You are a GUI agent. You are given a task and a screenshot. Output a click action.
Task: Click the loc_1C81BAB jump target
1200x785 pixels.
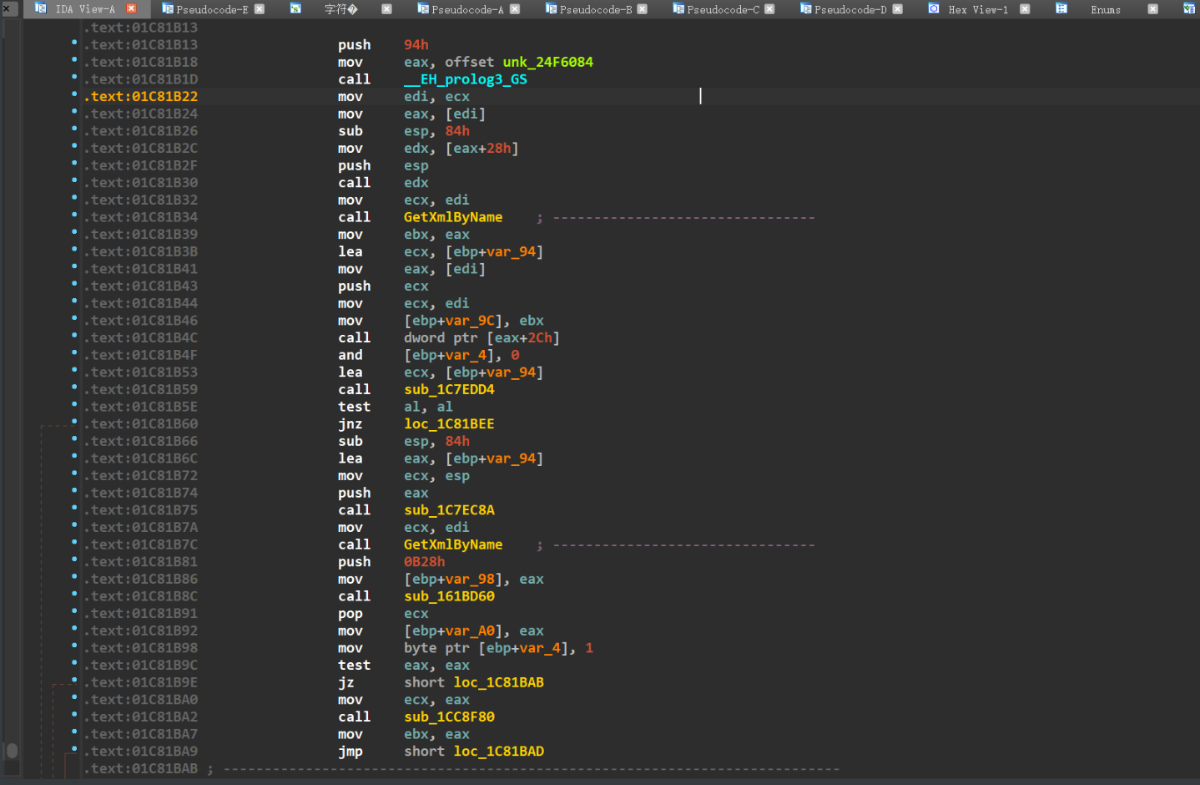[499, 683]
